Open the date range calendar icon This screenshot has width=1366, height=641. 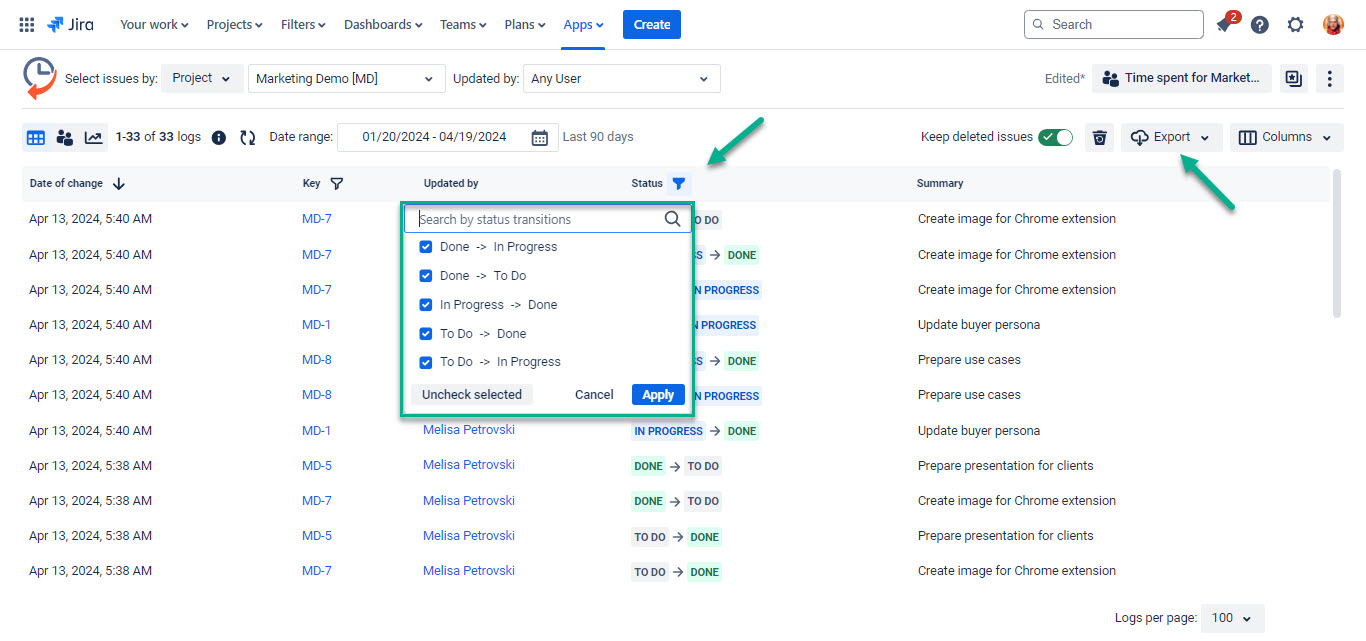pos(538,137)
